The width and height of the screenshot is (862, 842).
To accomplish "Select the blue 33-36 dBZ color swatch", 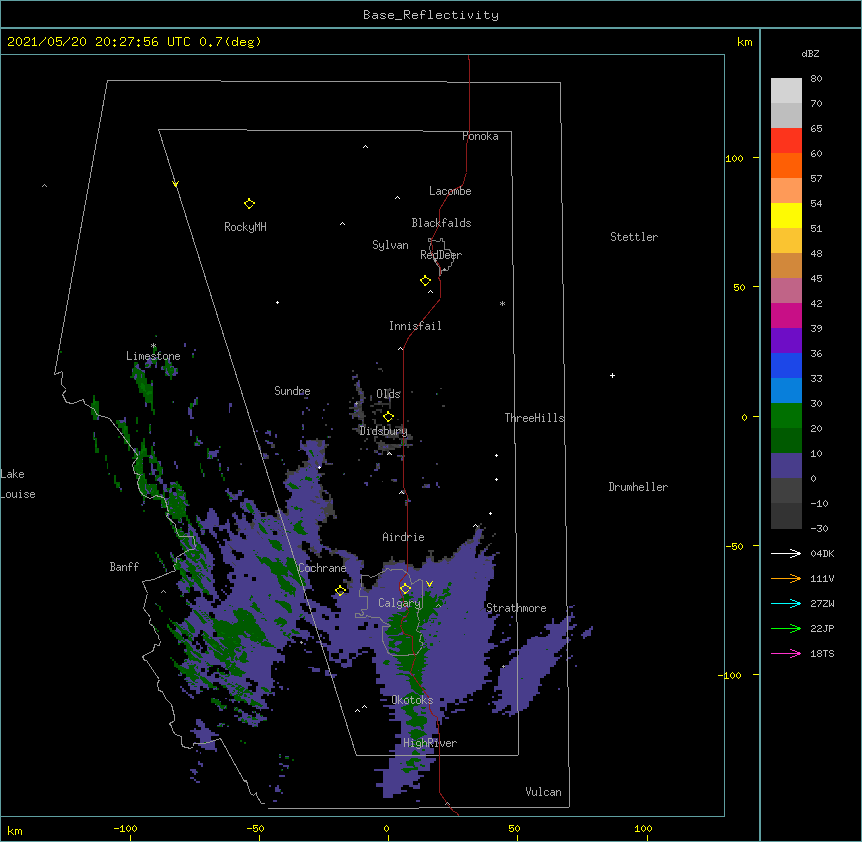I will click(x=786, y=365).
